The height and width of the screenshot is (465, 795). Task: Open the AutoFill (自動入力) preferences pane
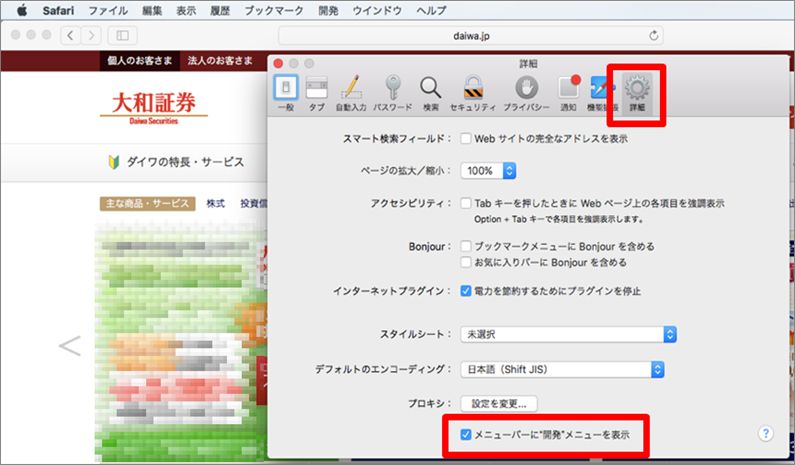click(351, 93)
